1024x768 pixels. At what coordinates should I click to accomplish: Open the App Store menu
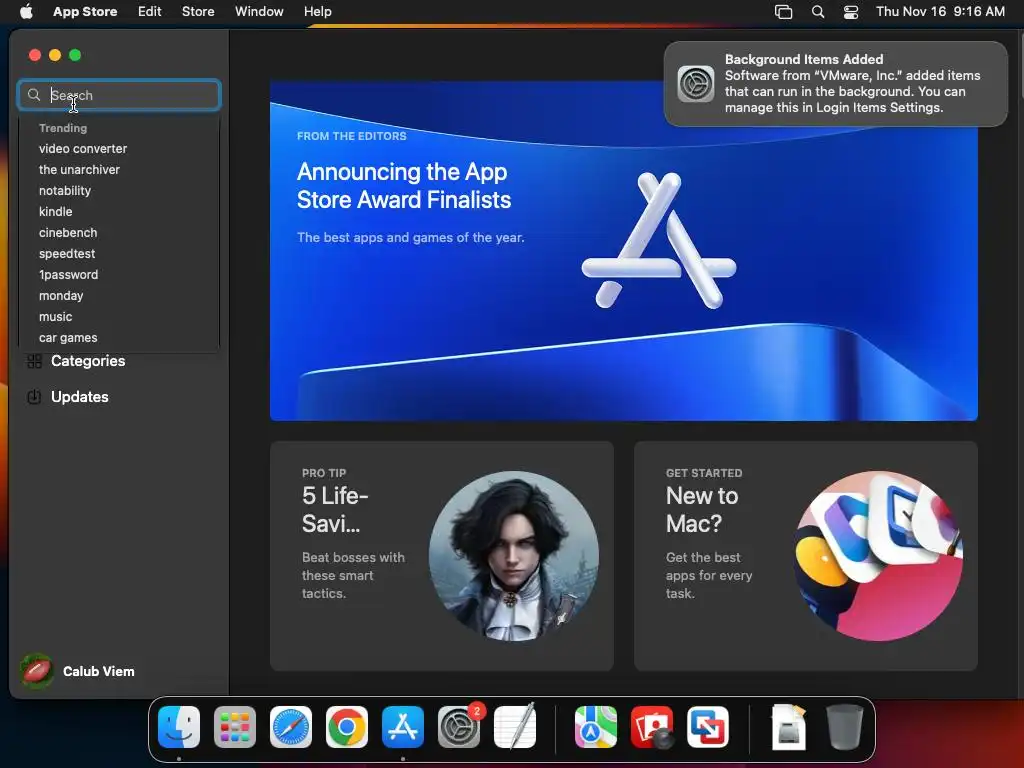tap(85, 11)
